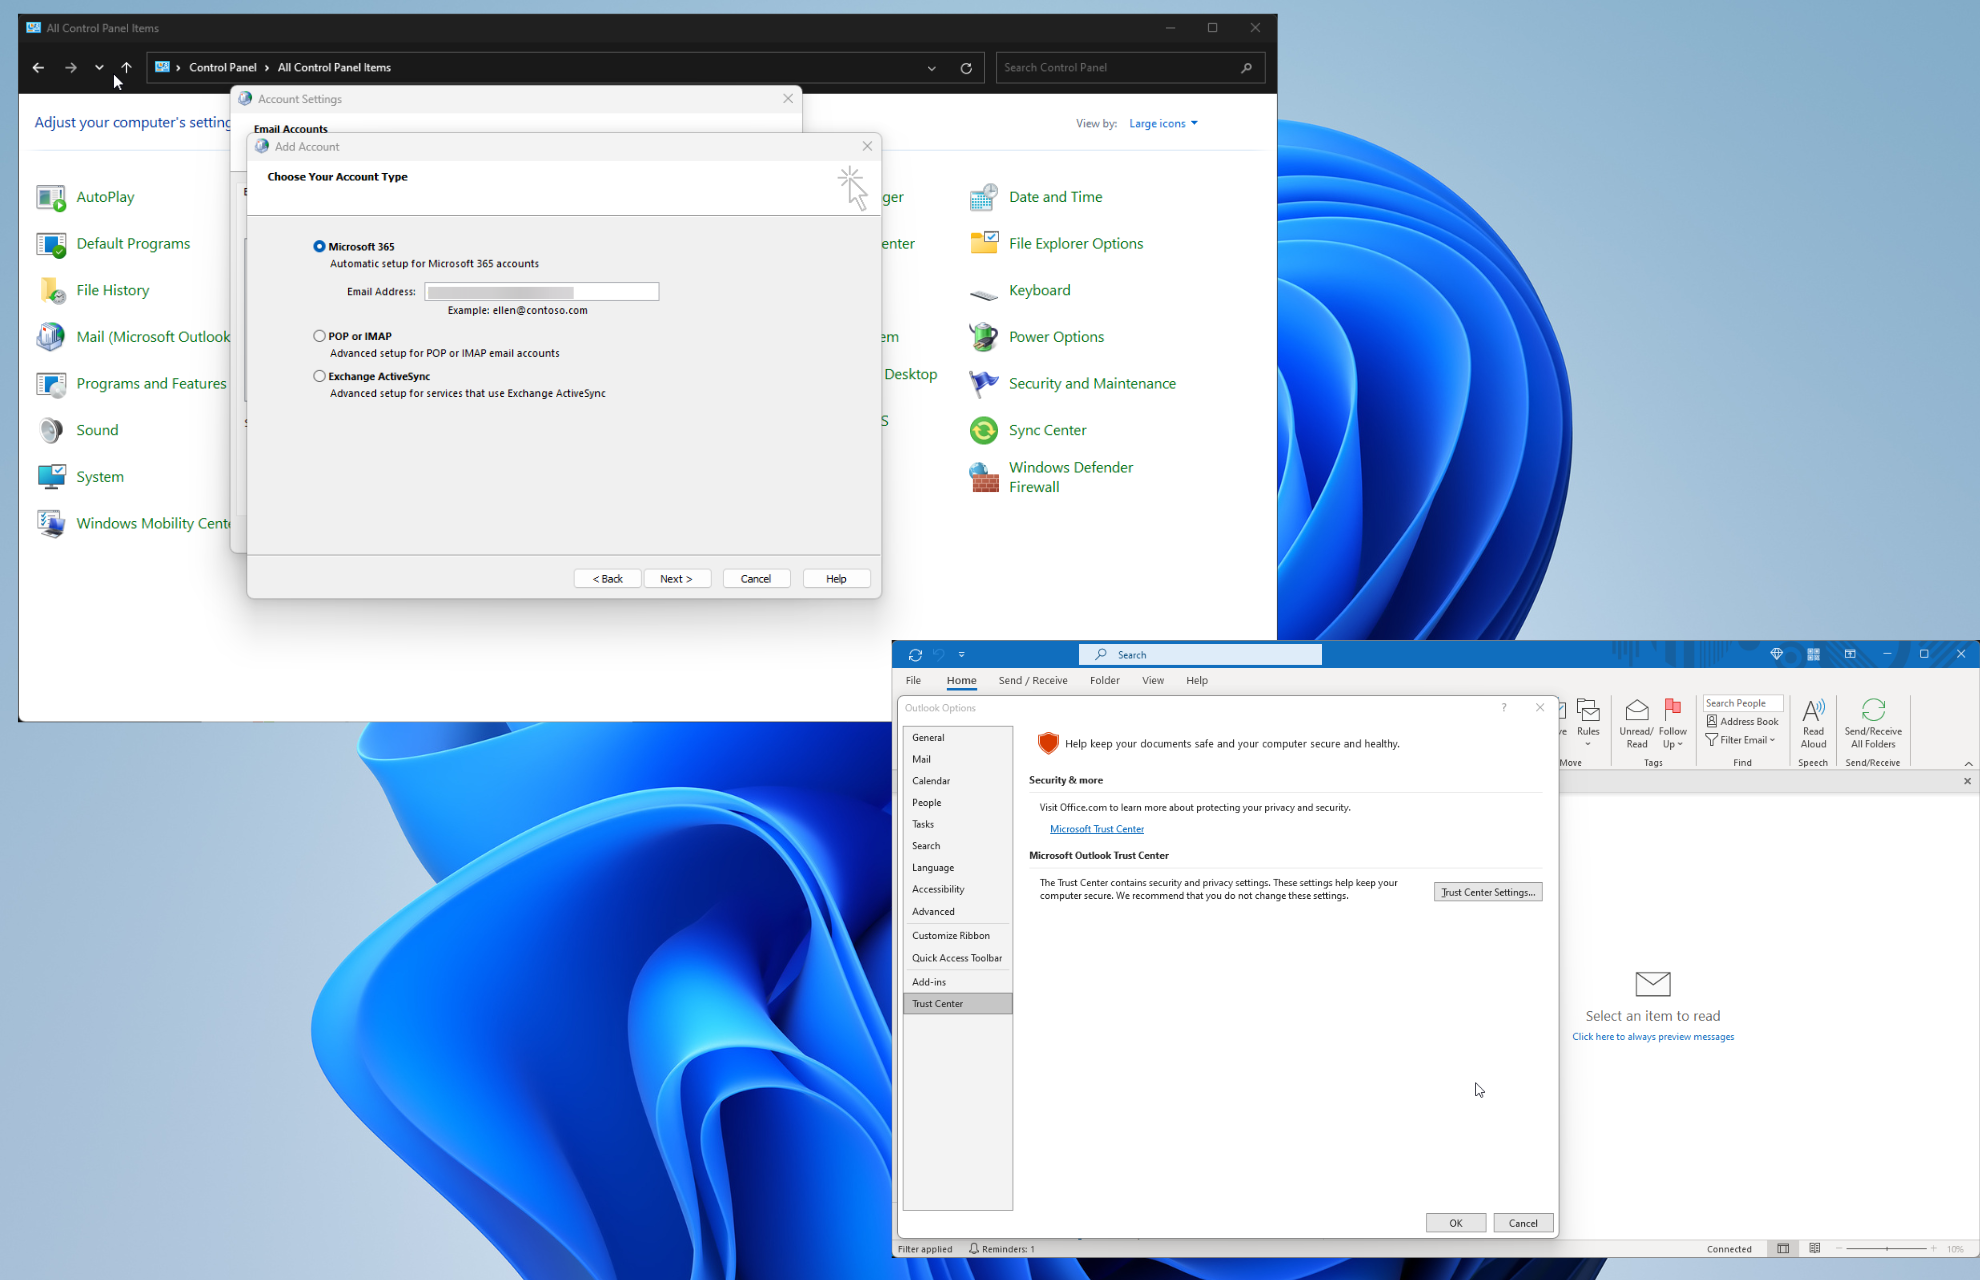Open Microsoft Trust Center link
Viewport: 1980px width, 1280px height.
pyautogui.click(x=1097, y=829)
